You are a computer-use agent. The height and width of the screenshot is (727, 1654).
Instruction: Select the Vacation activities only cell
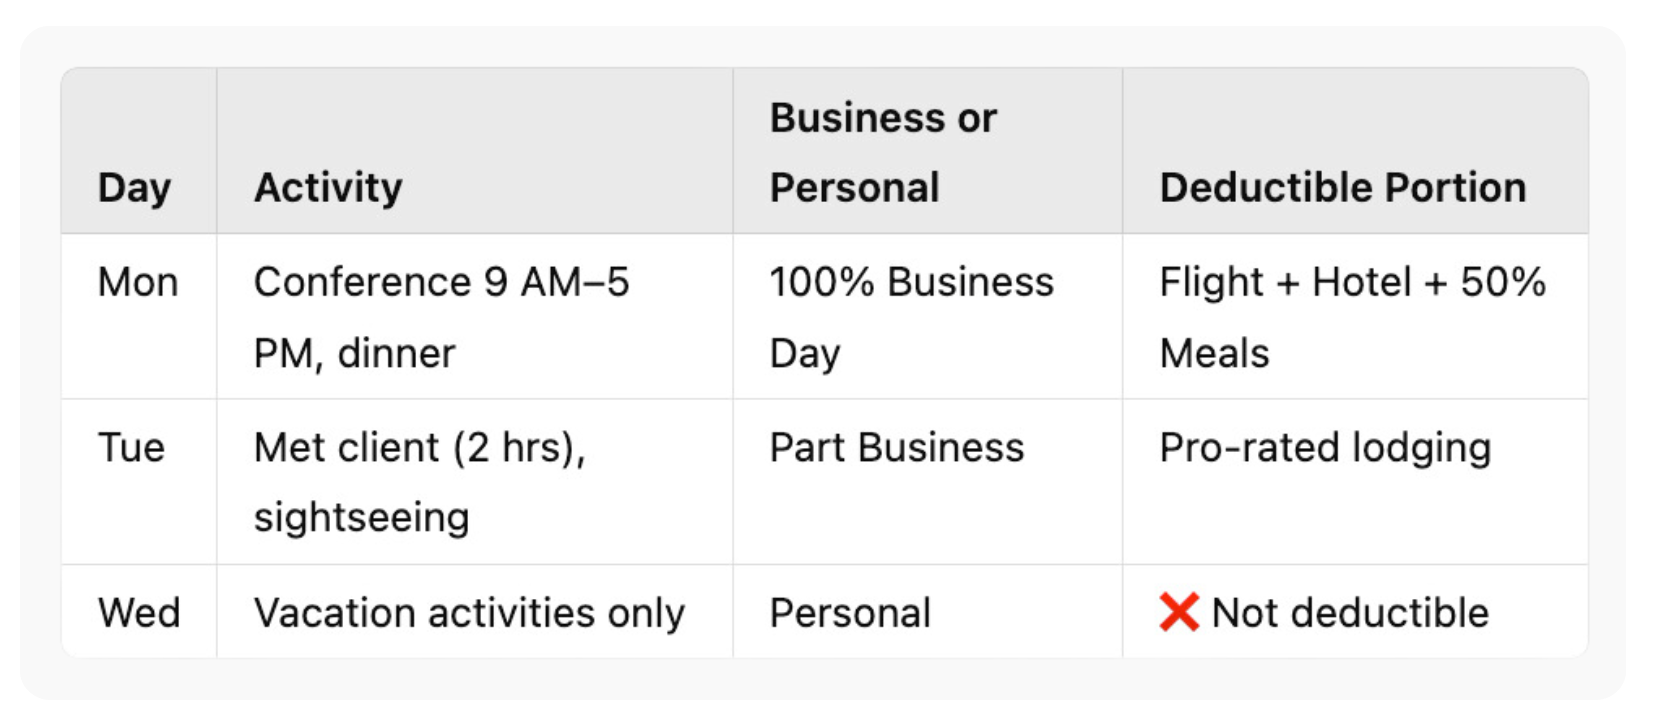[469, 613]
